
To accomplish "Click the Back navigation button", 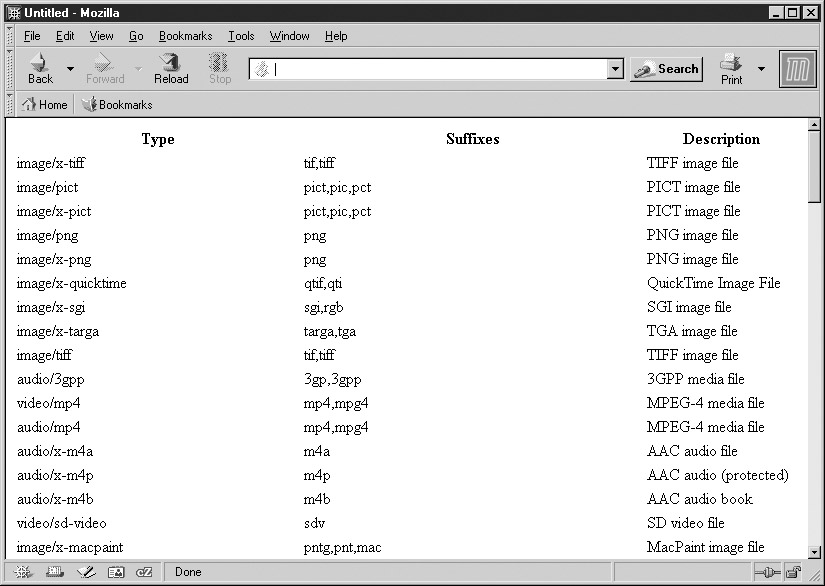I will 40,68.
